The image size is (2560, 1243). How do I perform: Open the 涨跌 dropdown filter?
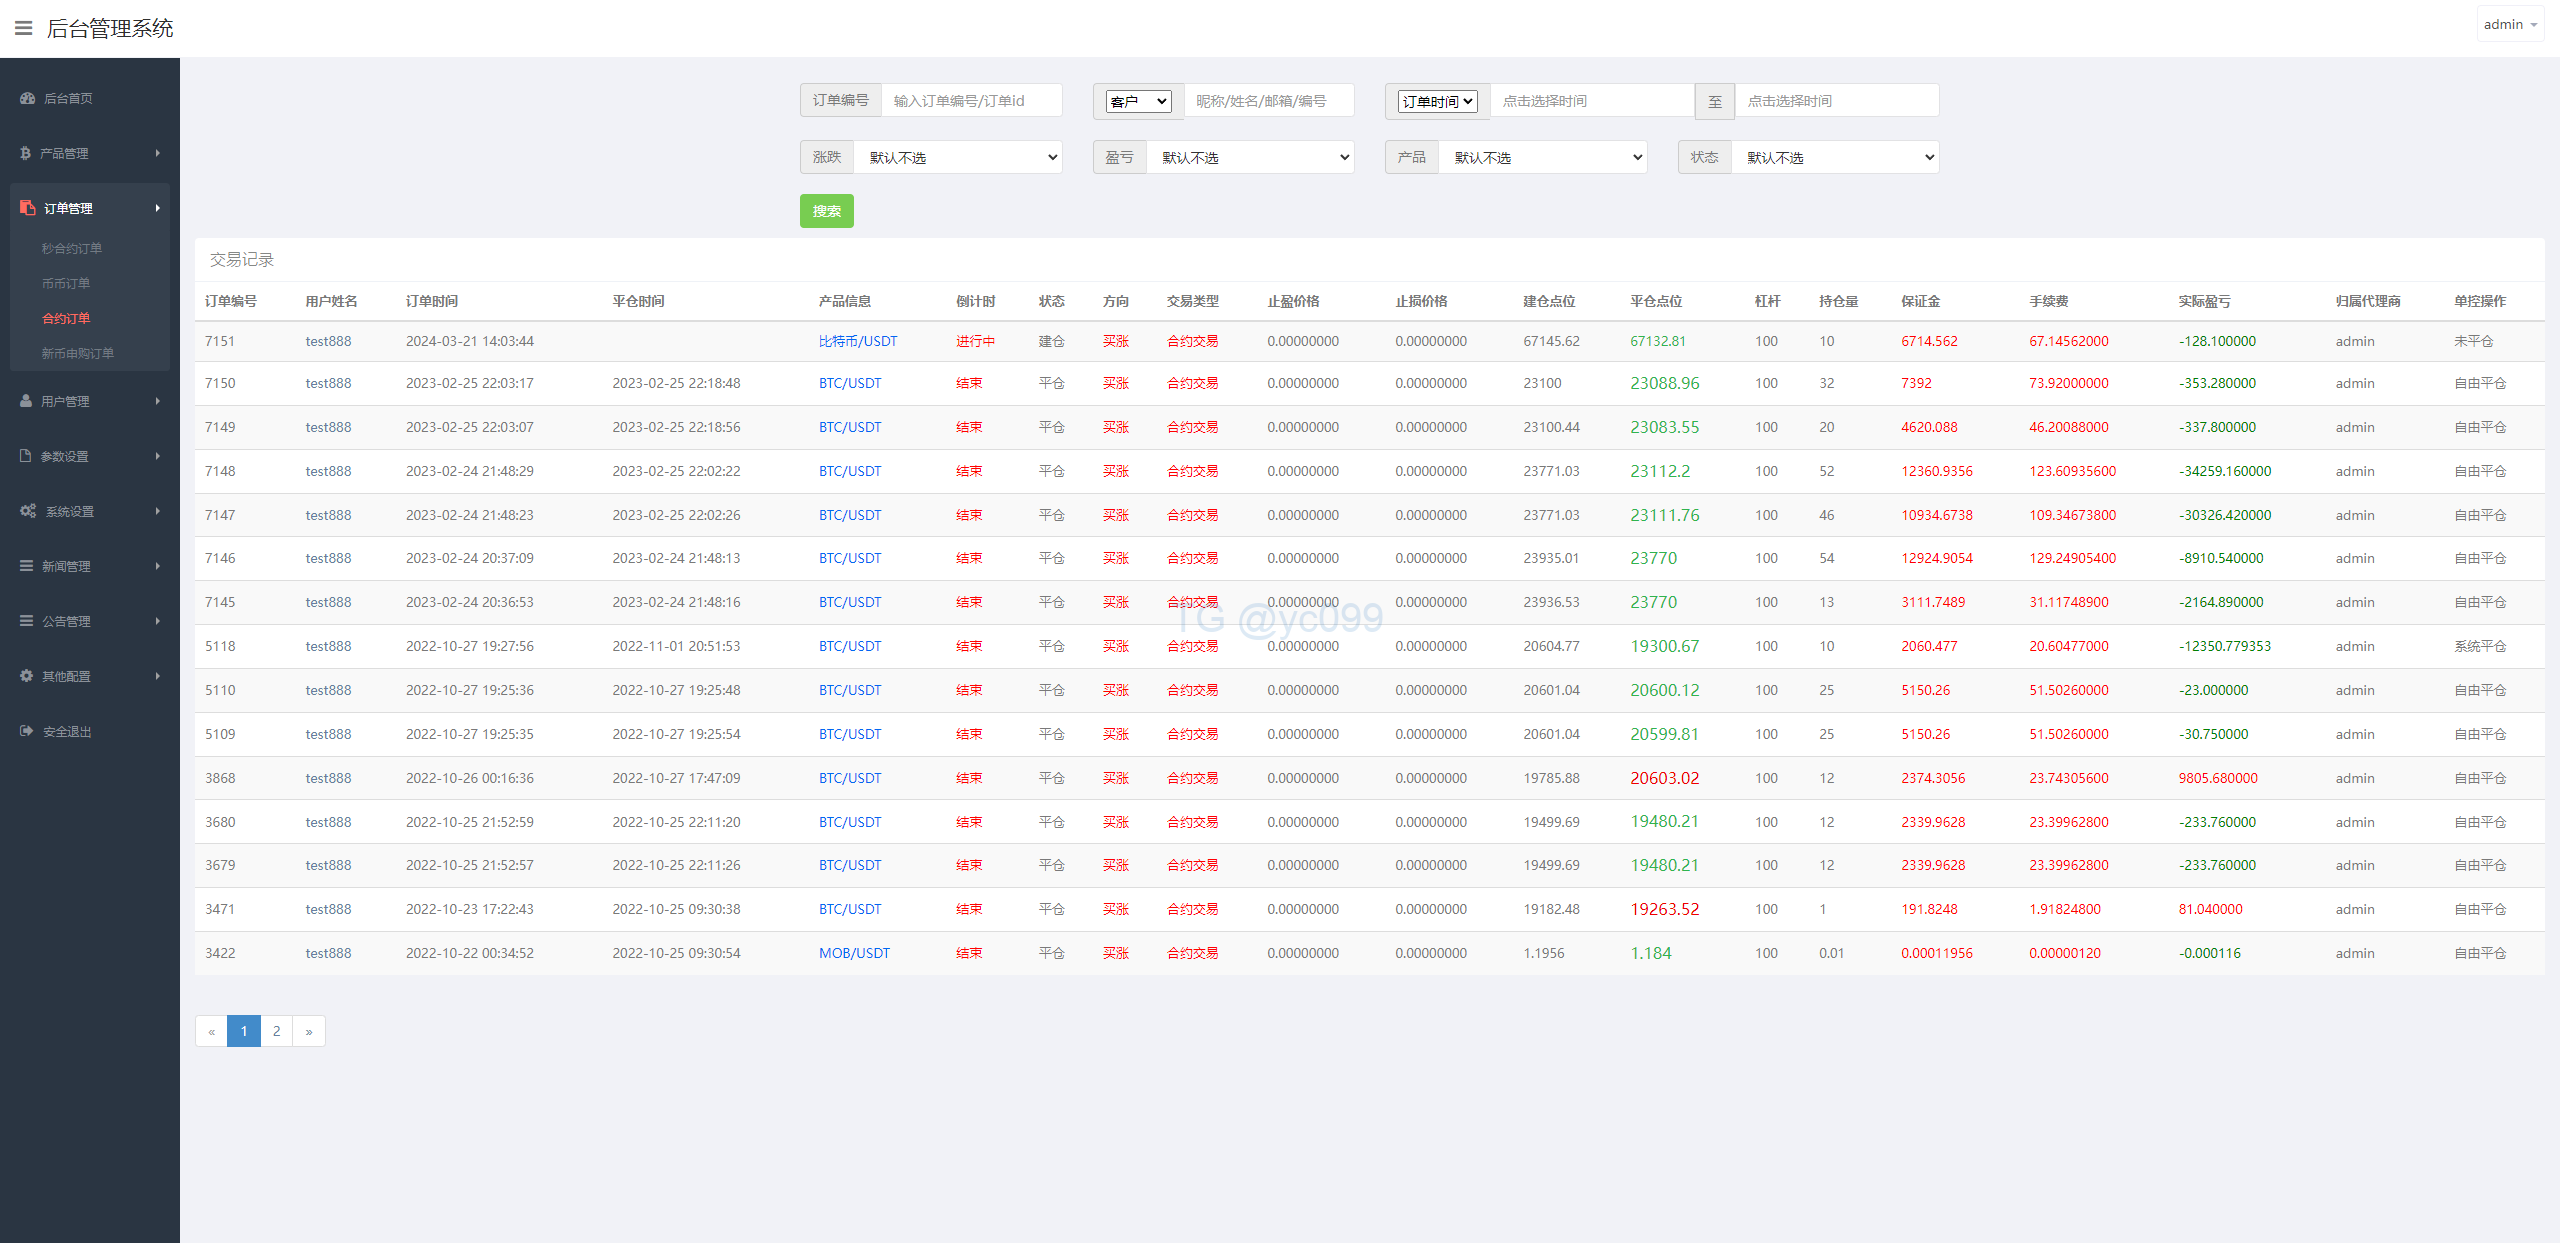tap(957, 158)
